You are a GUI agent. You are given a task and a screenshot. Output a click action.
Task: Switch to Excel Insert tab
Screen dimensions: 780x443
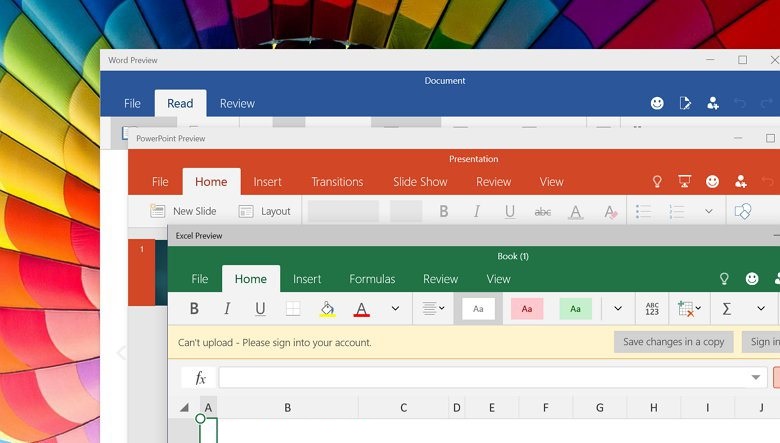point(307,279)
